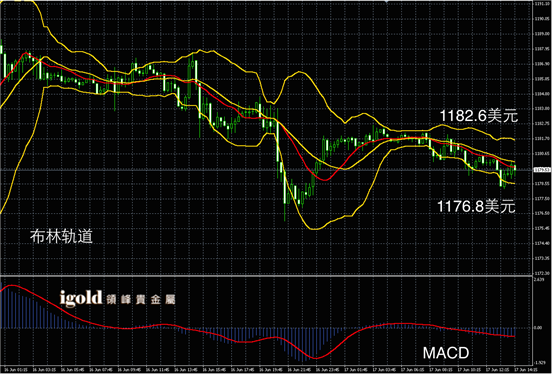
Task: Click the MACD indicator label
Action: coord(446,353)
